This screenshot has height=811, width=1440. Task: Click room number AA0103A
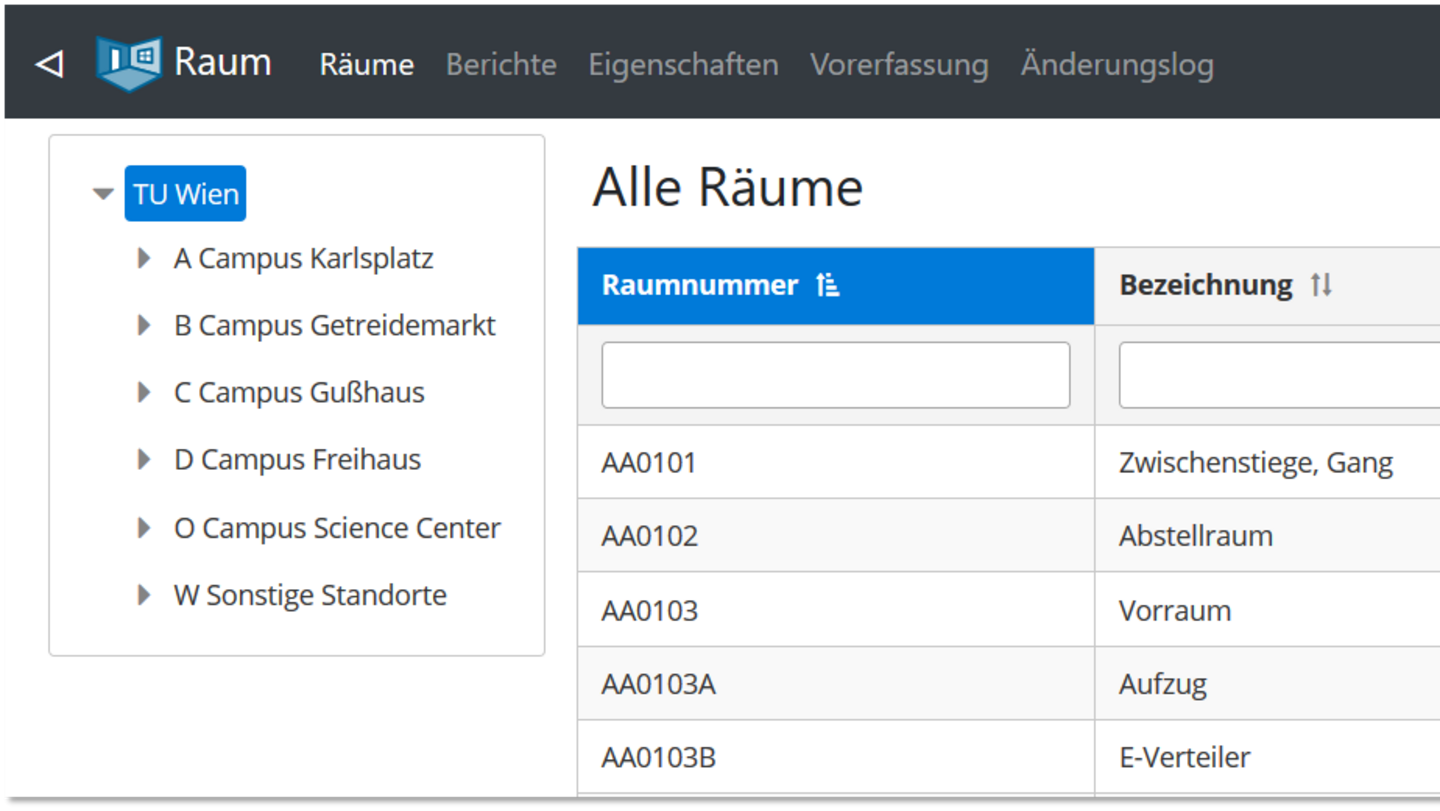click(x=659, y=684)
